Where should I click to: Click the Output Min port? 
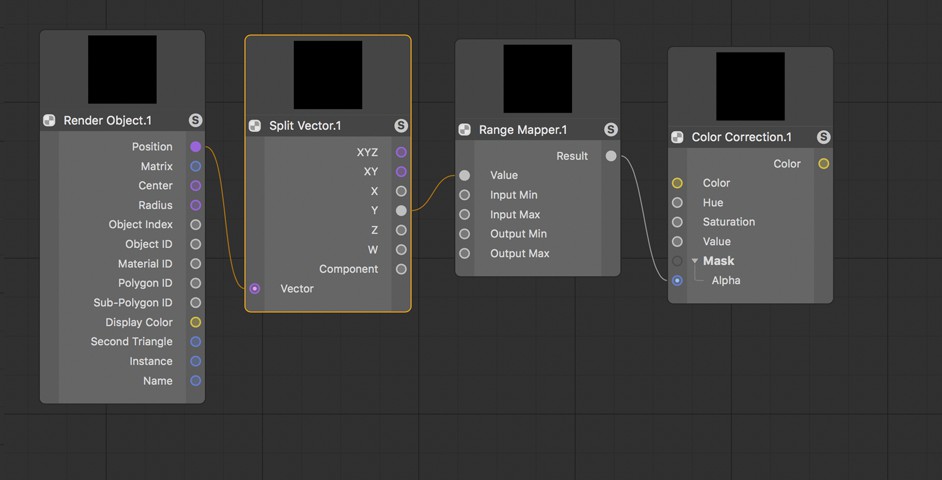[464, 234]
